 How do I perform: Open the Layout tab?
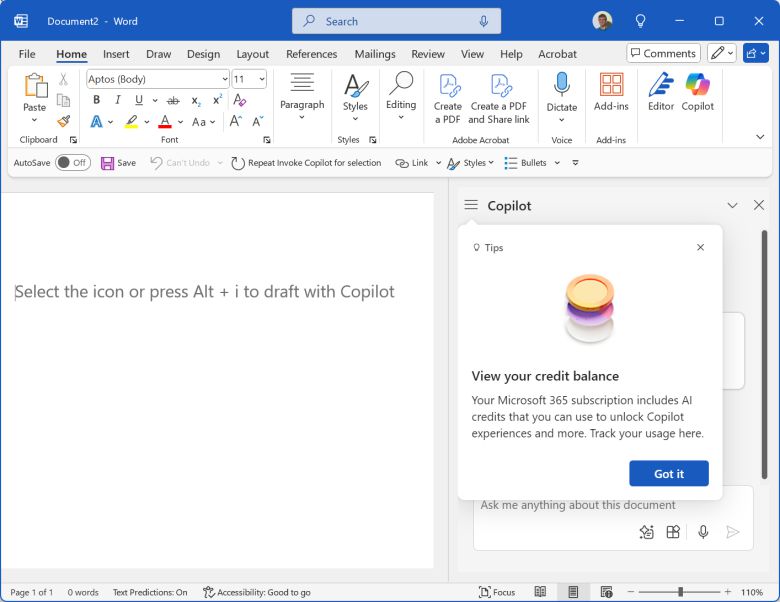[x=252, y=54]
